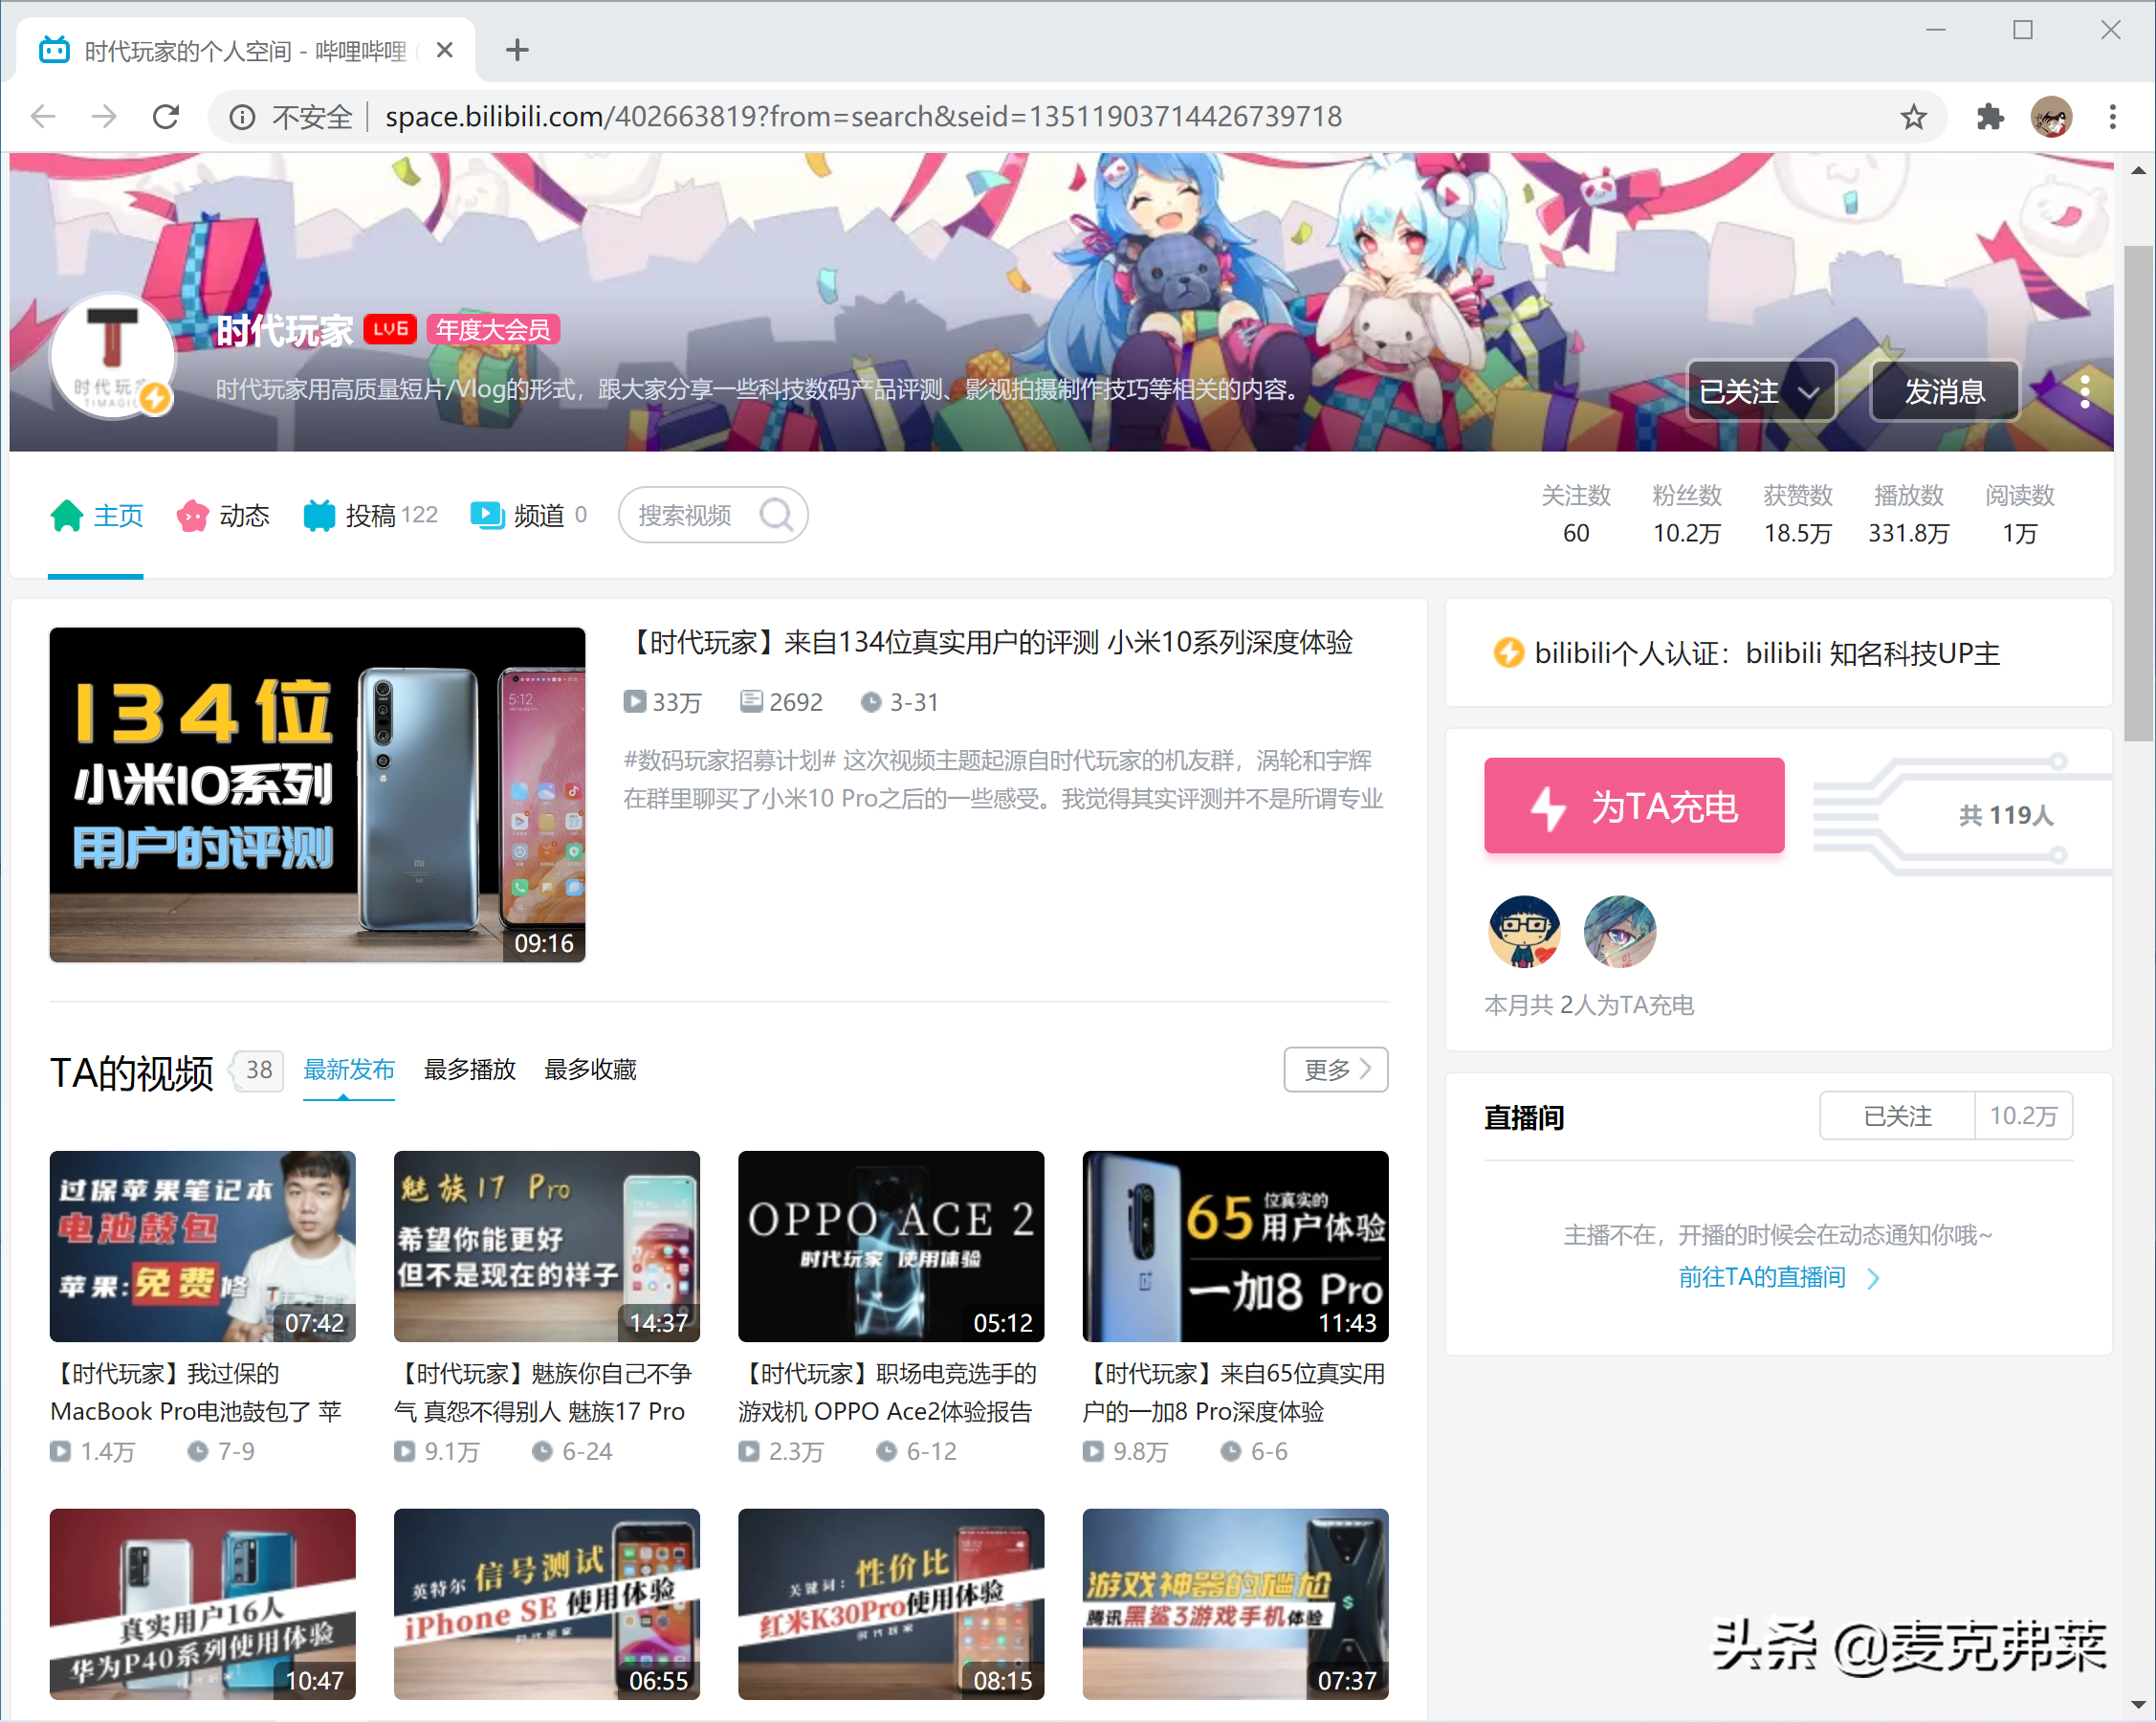Click first charger's avatar with glasses
The image size is (2156, 1722).
click(1523, 931)
